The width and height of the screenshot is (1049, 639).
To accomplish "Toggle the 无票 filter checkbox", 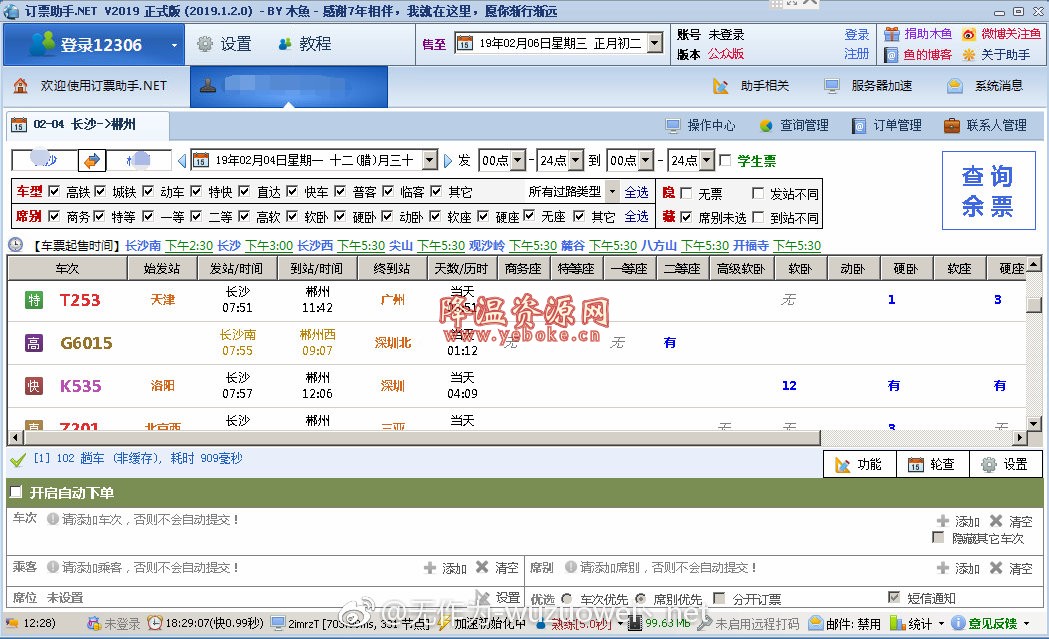I will click(x=686, y=193).
